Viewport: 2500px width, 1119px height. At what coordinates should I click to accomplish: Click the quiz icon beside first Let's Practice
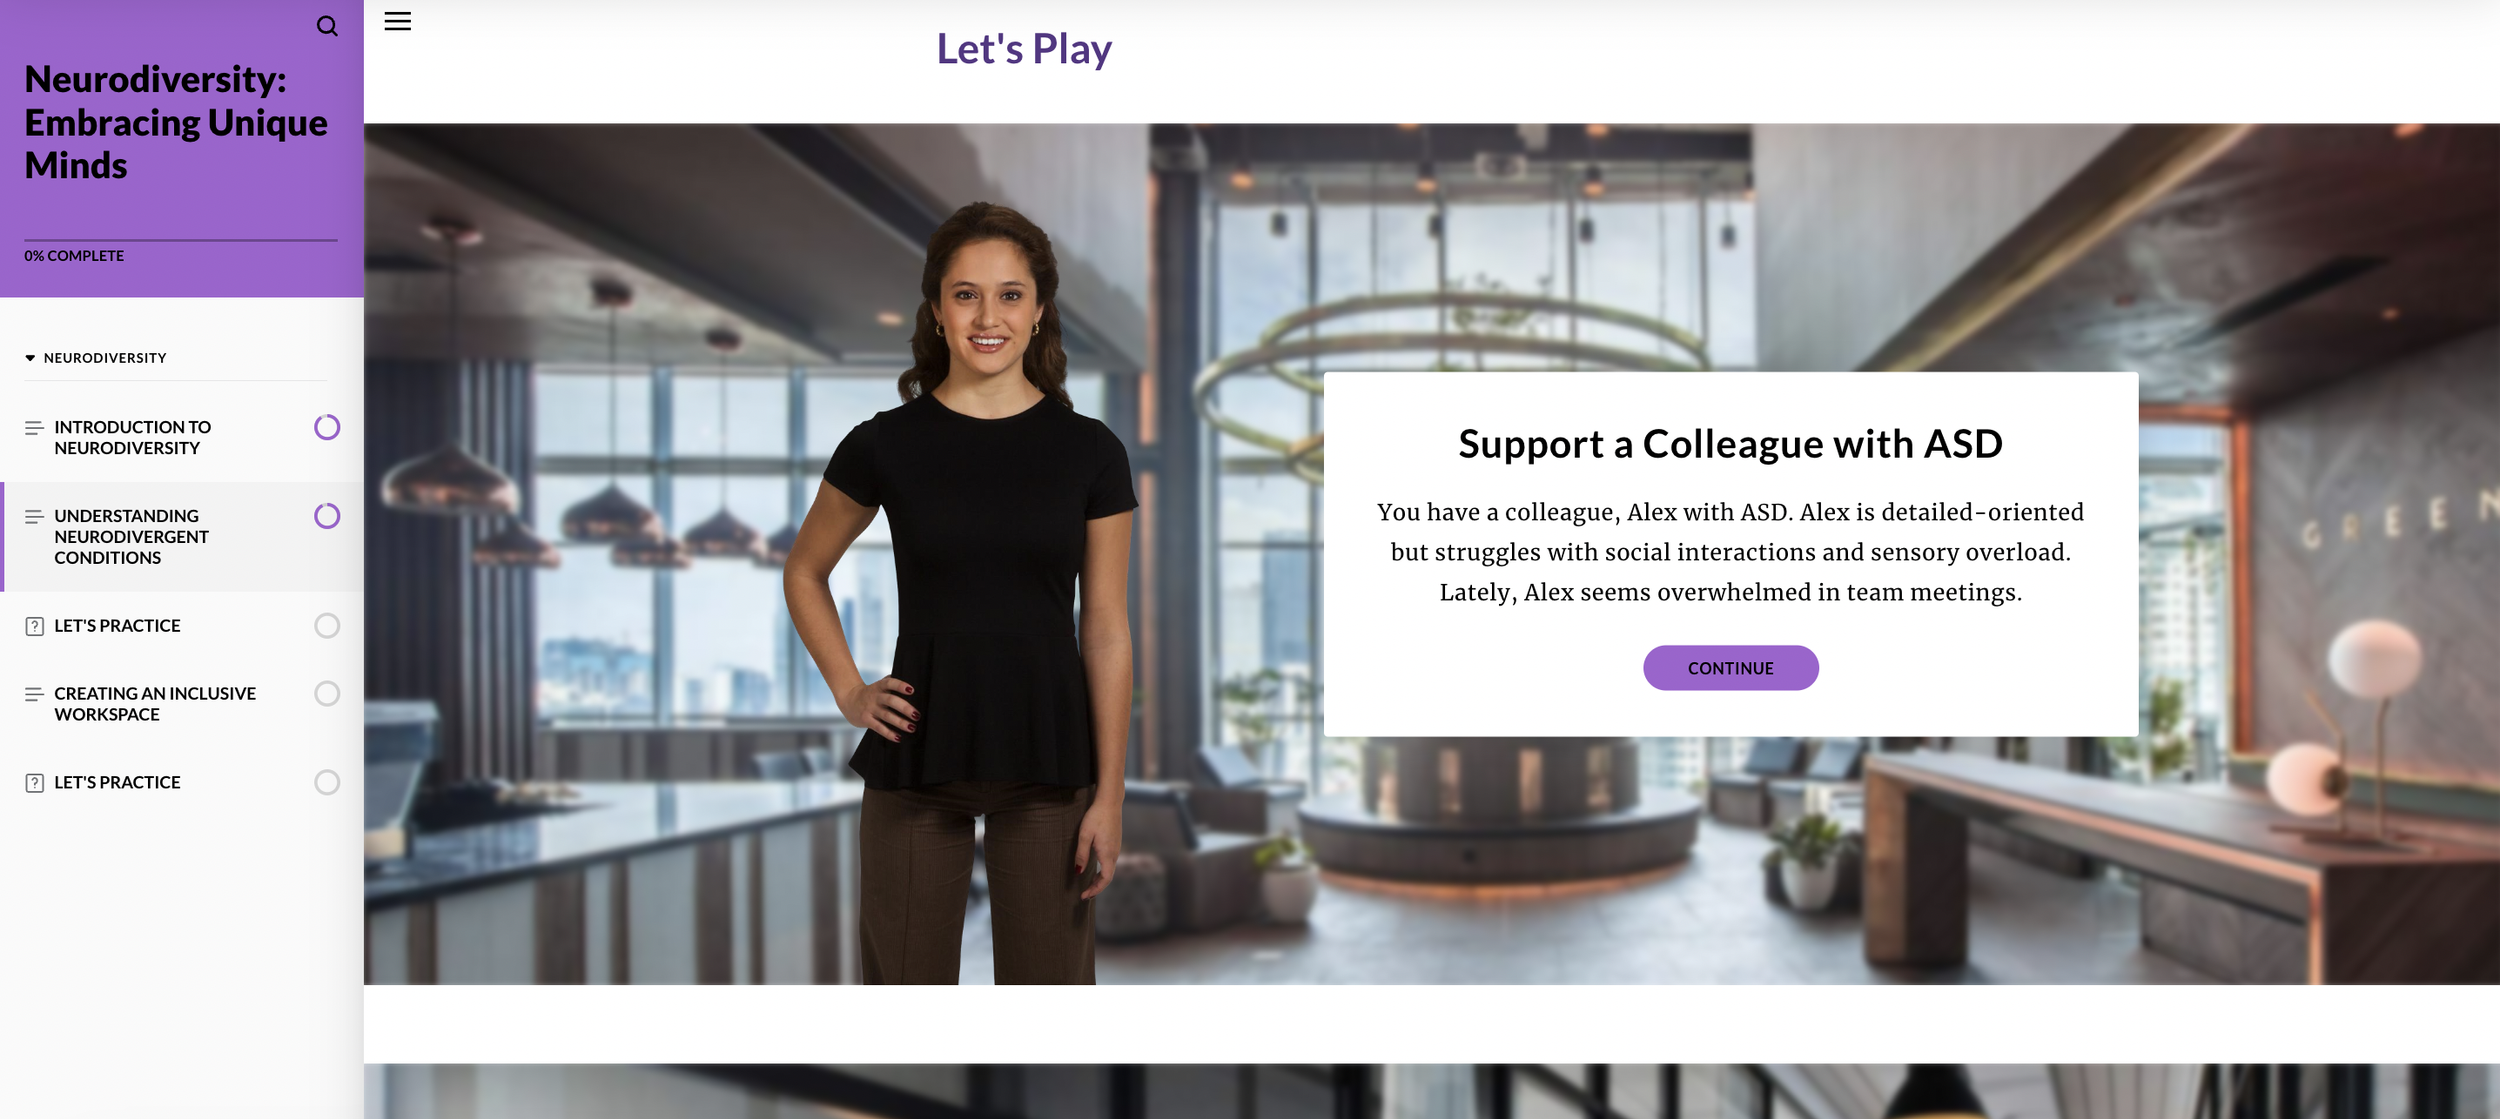click(34, 626)
